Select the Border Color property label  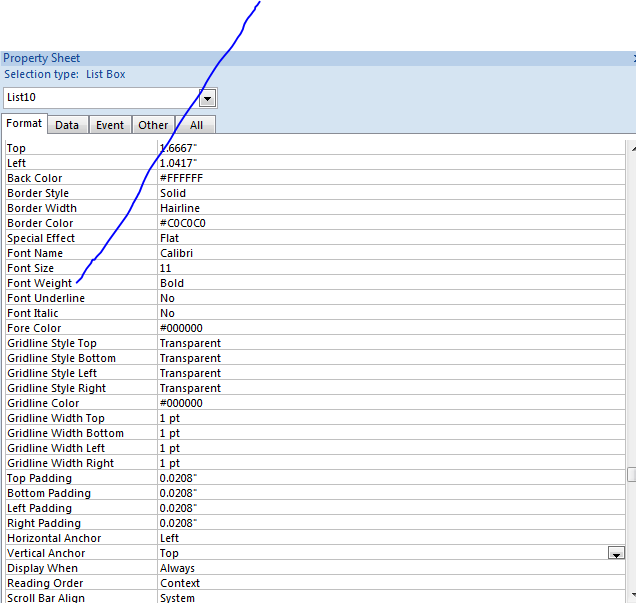(40, 223)
